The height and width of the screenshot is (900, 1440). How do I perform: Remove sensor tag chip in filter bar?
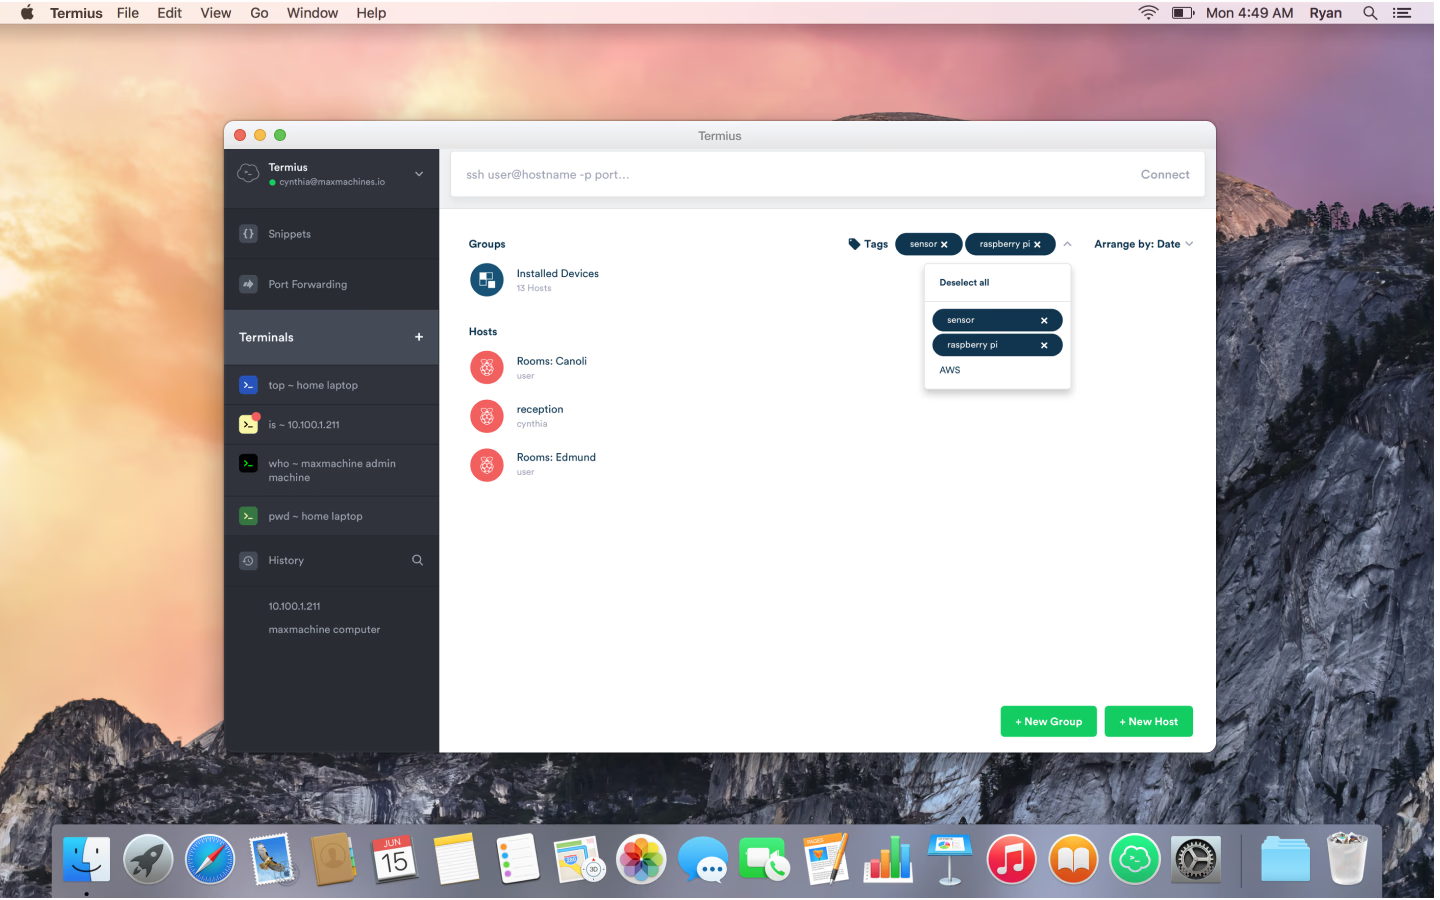click(x=944, y=245)
